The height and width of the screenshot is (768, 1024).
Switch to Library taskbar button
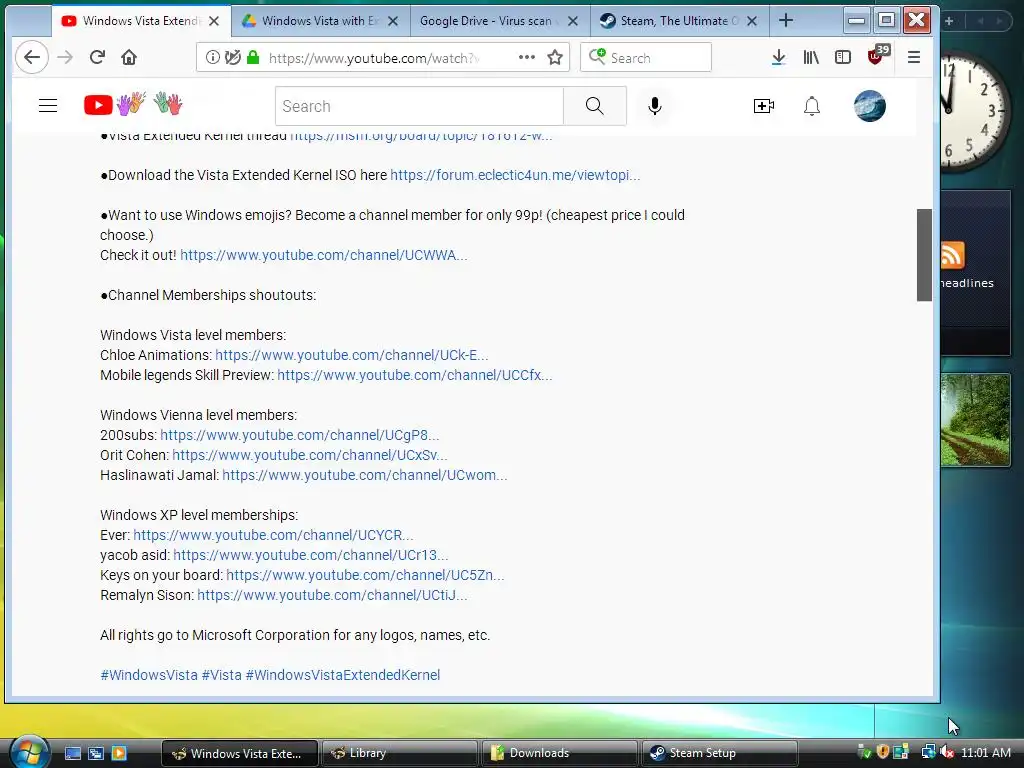pyautogui.click(x=399, y=753)
